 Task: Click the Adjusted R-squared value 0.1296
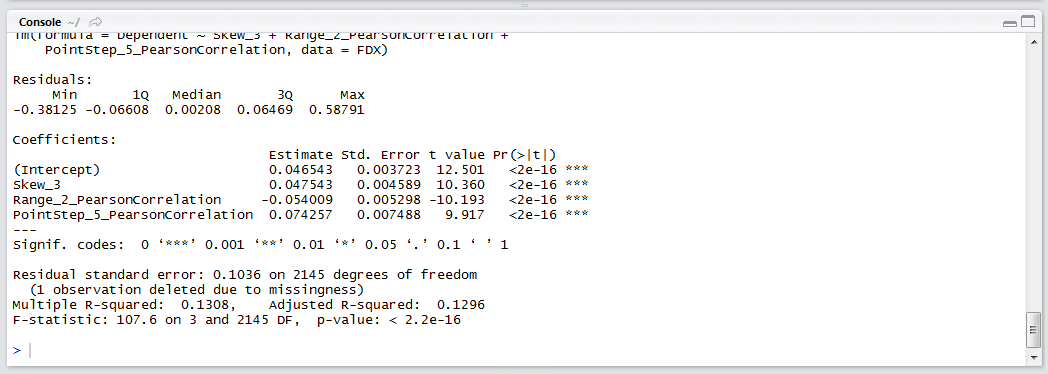[461, 305]
